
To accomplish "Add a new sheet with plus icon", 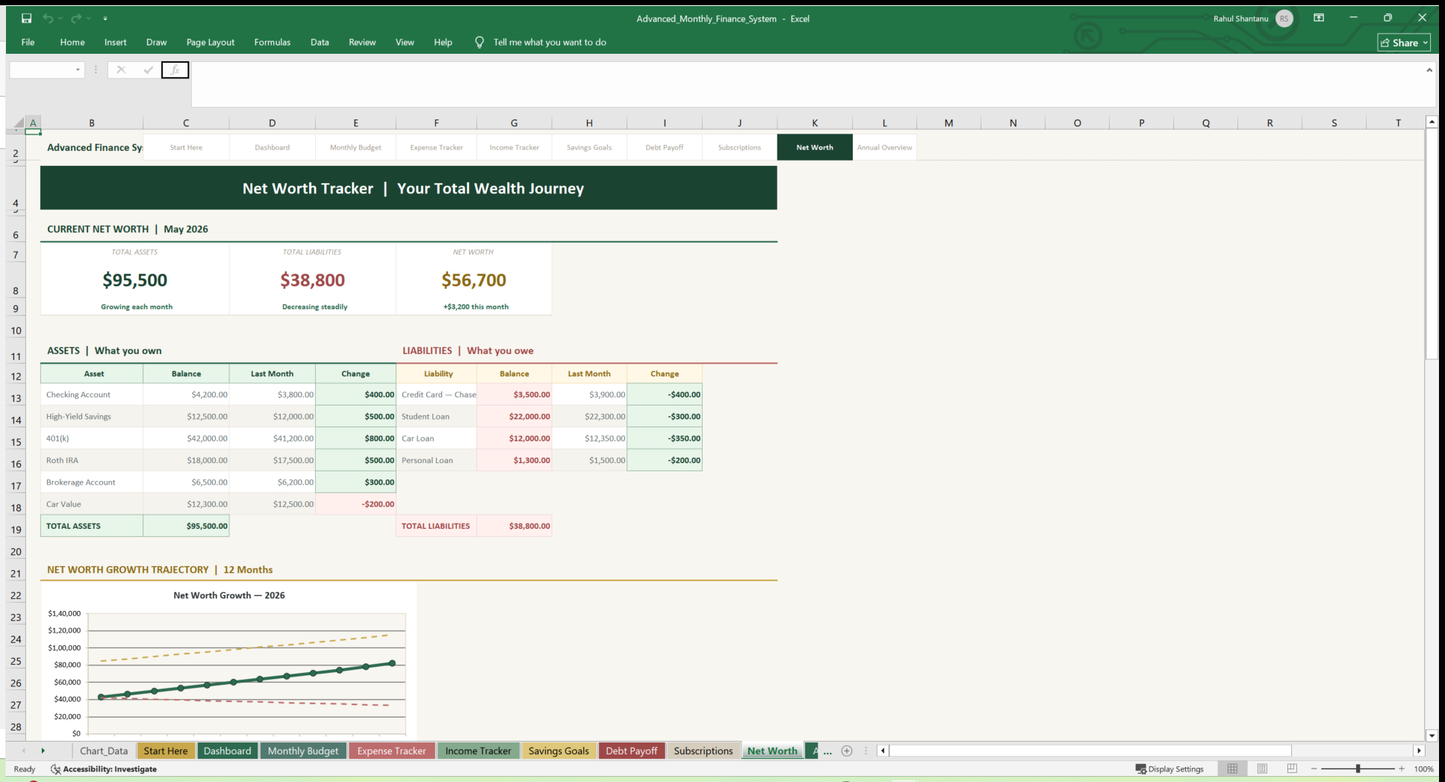I will click(847, 751).
